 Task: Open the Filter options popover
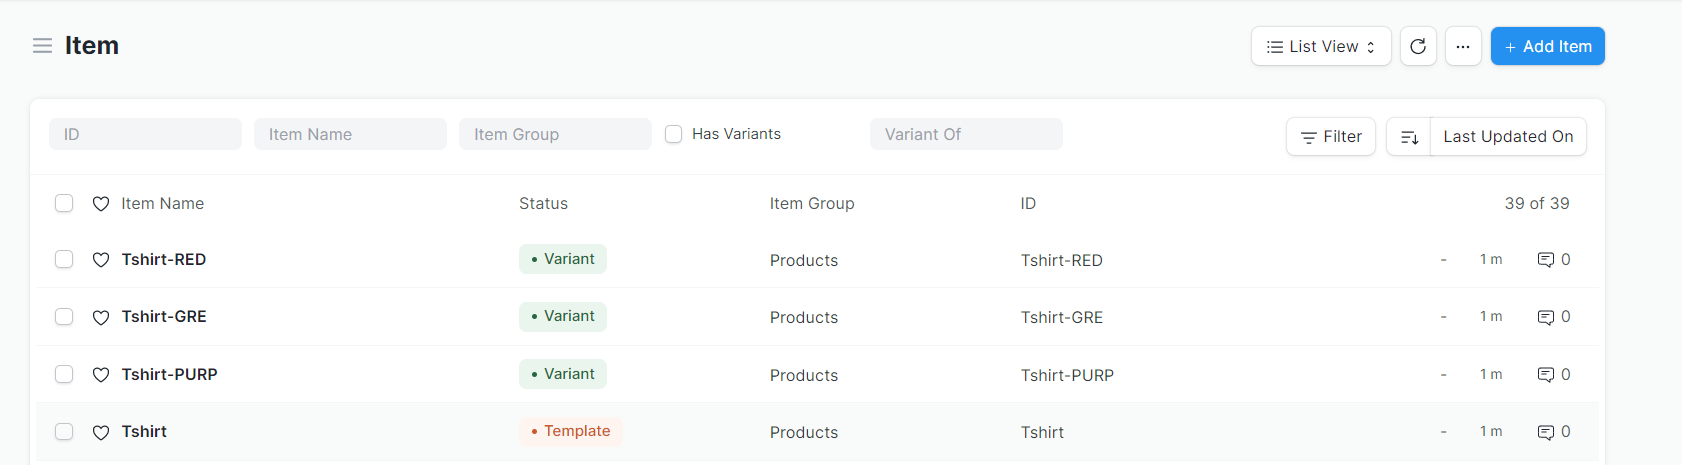click(1331, 137)
